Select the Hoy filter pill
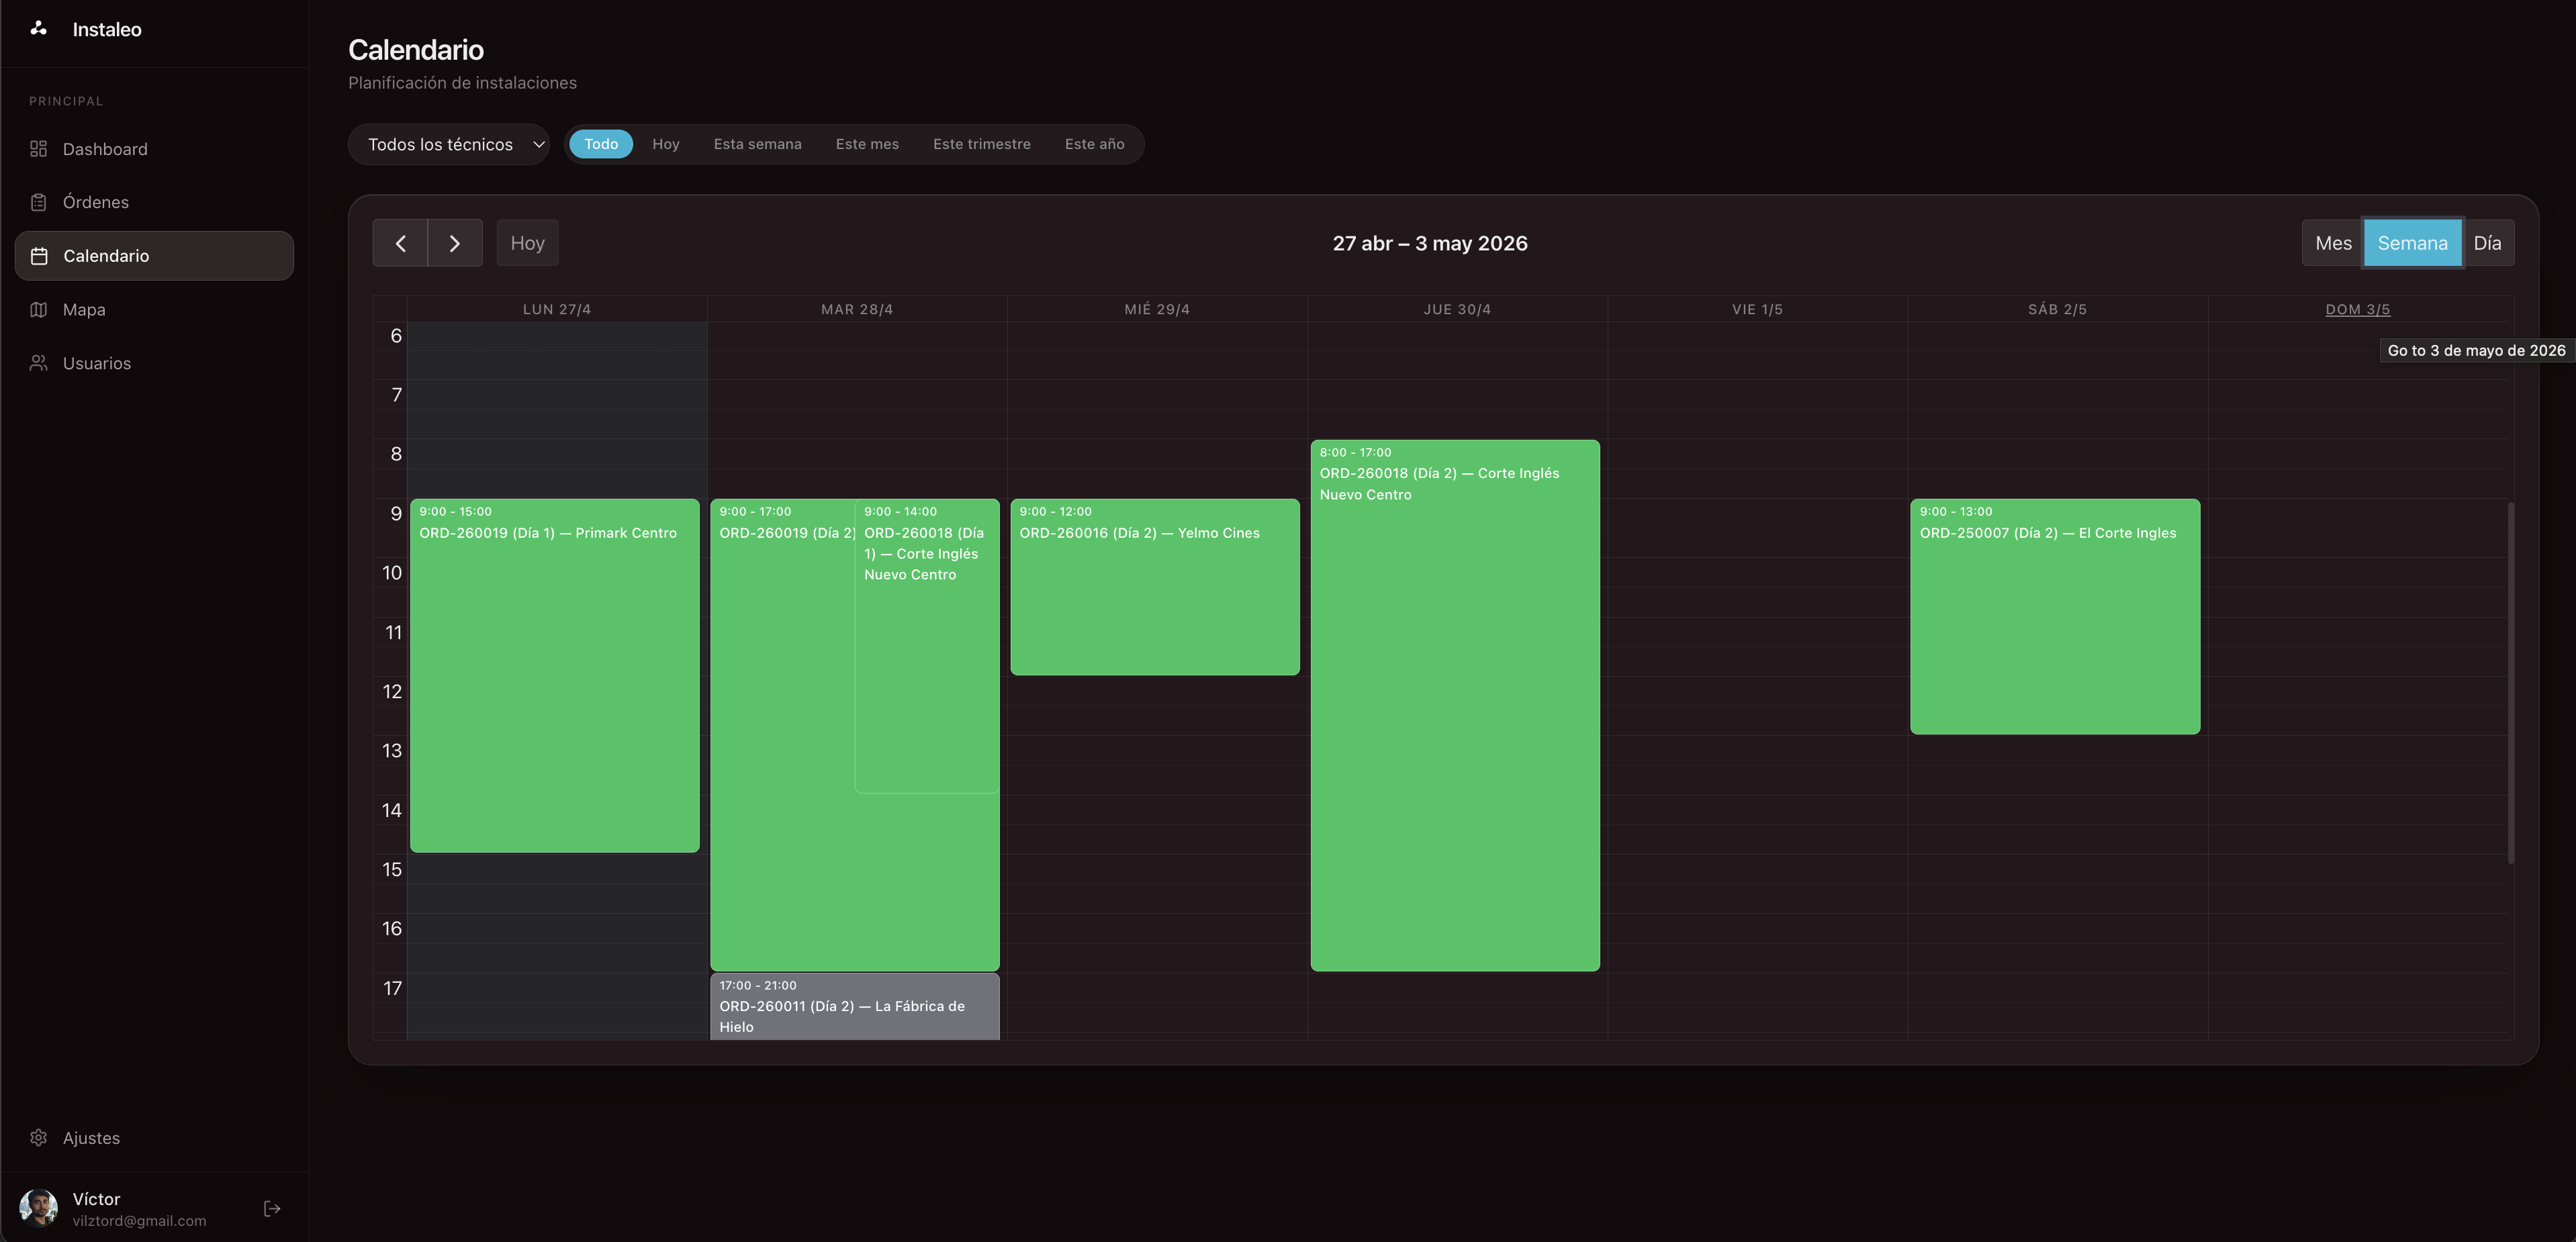The height and width of the screenshot is (1242, 2576). click(x=666, y=144)
